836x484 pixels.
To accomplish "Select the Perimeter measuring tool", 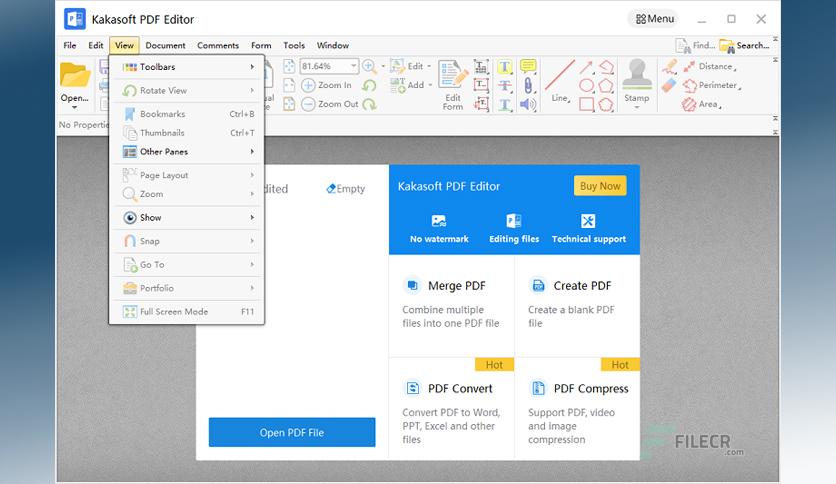I will point(711,85).
